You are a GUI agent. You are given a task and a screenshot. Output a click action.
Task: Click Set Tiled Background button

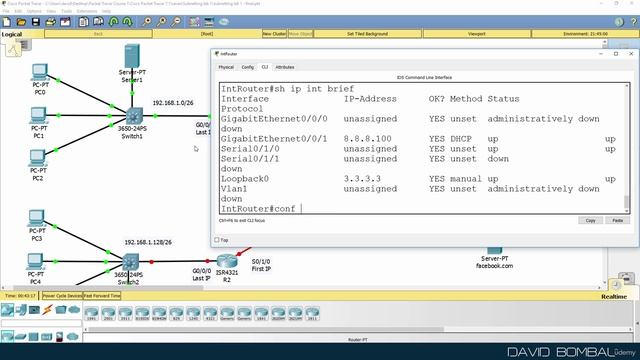pos(367,34)
